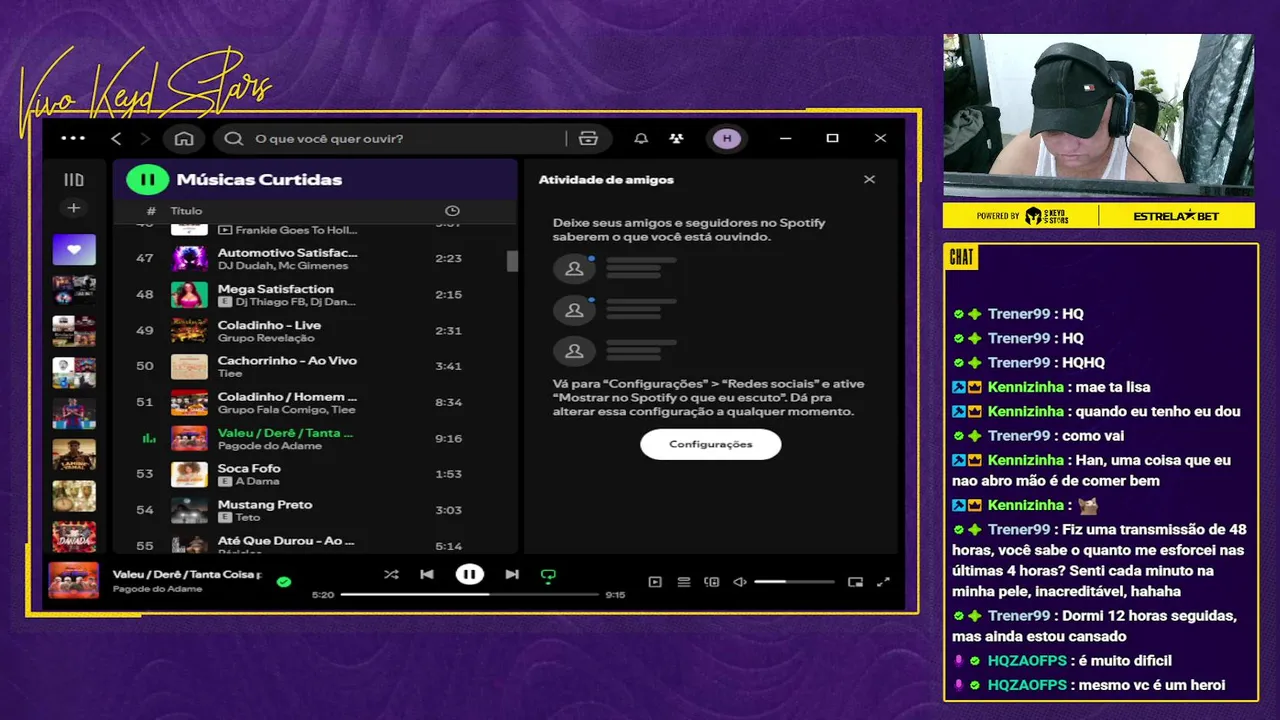Open the Spotify Home button
1280x720 pixels.
[184, 138]
